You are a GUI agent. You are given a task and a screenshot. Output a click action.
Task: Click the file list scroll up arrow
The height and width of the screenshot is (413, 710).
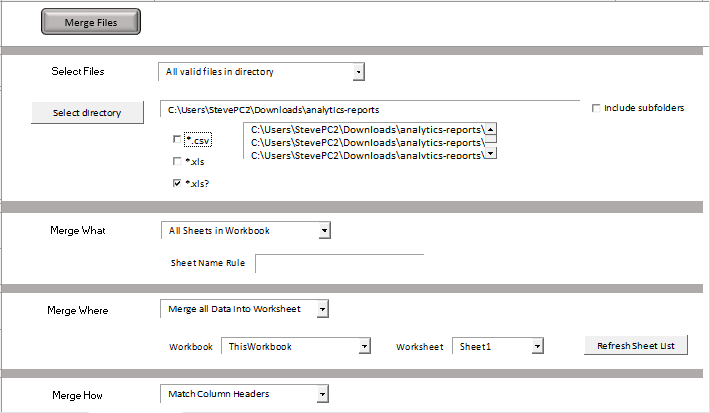tap(491, 129)
